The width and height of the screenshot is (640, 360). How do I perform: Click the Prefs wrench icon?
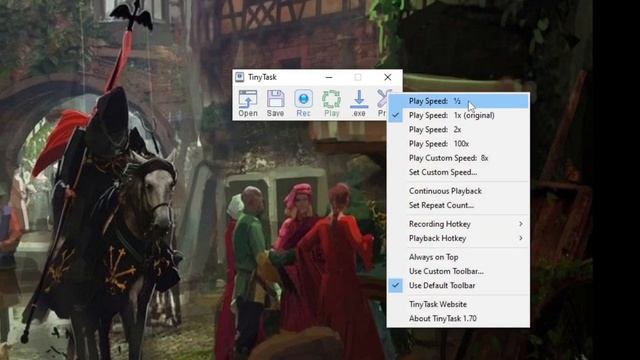pos(381,103)
